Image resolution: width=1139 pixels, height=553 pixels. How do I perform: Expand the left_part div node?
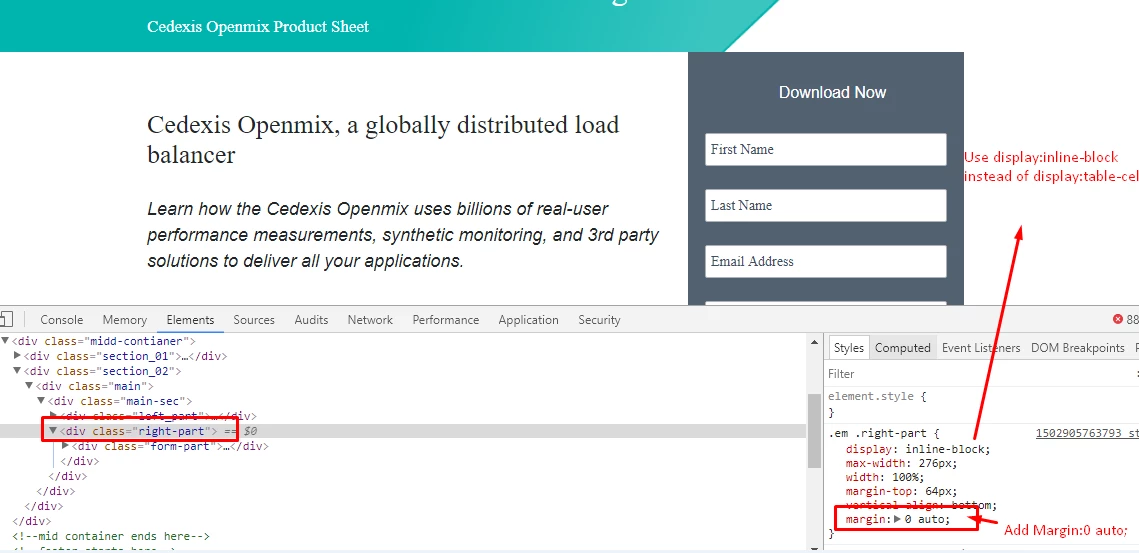coord(53,416)
